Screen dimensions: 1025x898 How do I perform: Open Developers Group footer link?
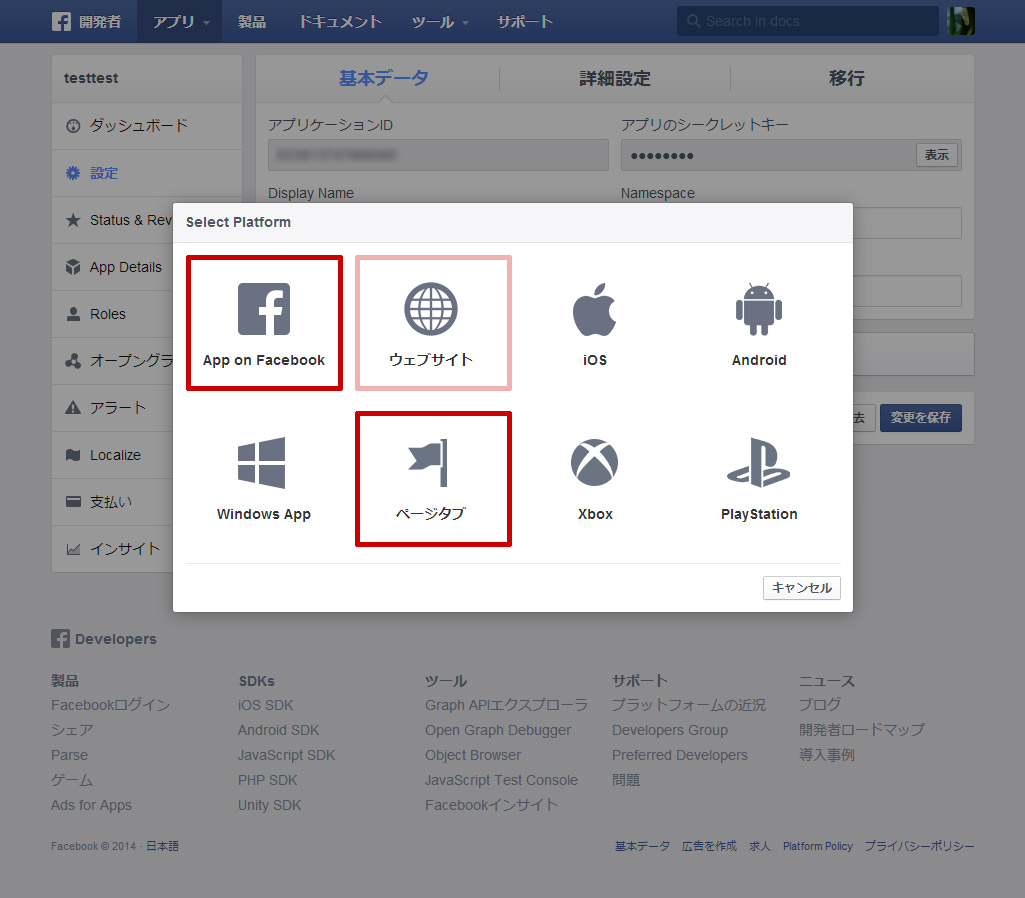click(670, 730)
